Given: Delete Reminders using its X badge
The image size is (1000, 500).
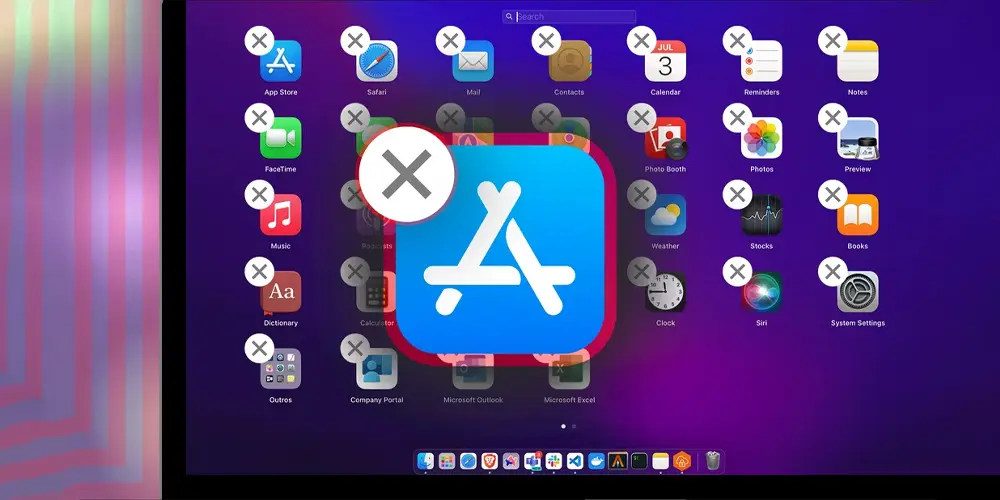Looking at the screenshot, I should point(738,41).
